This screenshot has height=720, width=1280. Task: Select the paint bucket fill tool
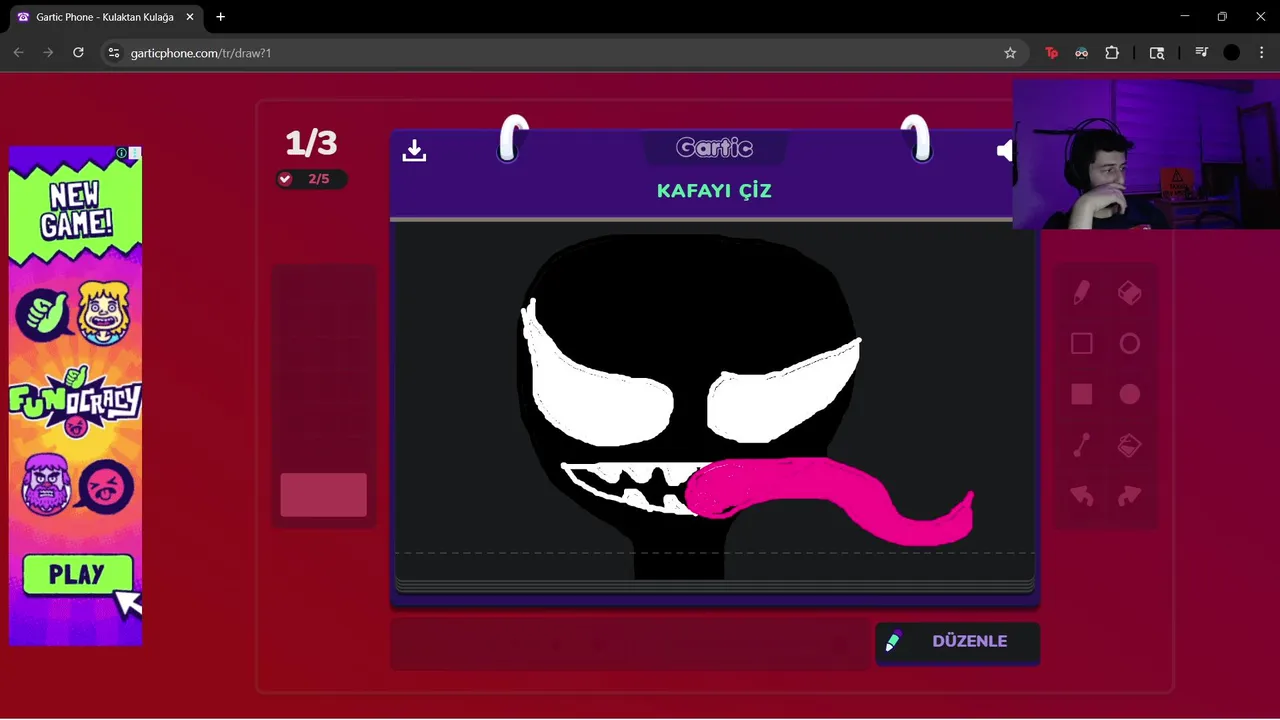[1129, 445]
